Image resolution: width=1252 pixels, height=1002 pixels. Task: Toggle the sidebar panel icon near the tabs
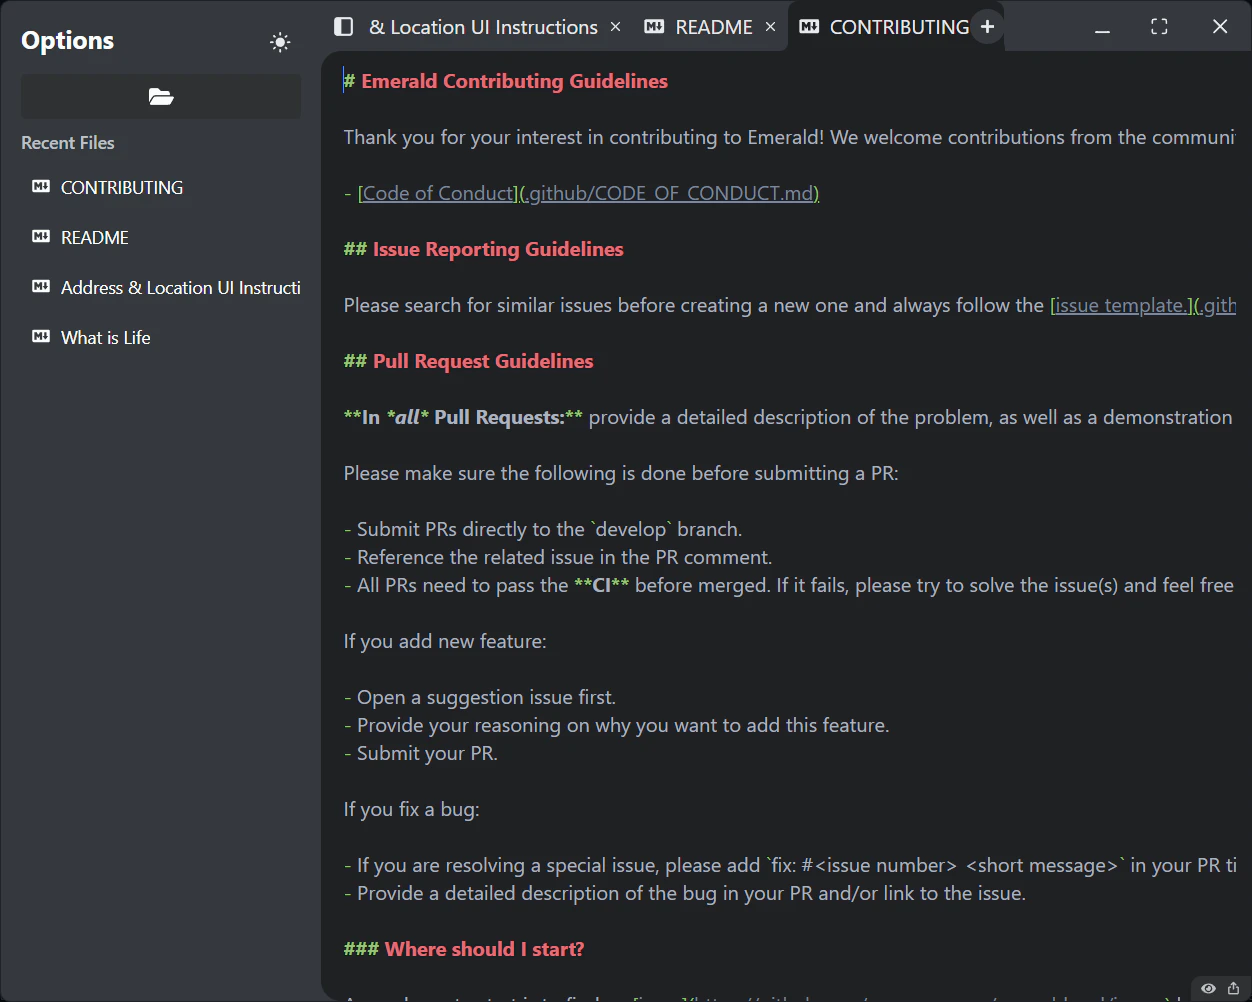pyautogui.click(x=343, y=26)
